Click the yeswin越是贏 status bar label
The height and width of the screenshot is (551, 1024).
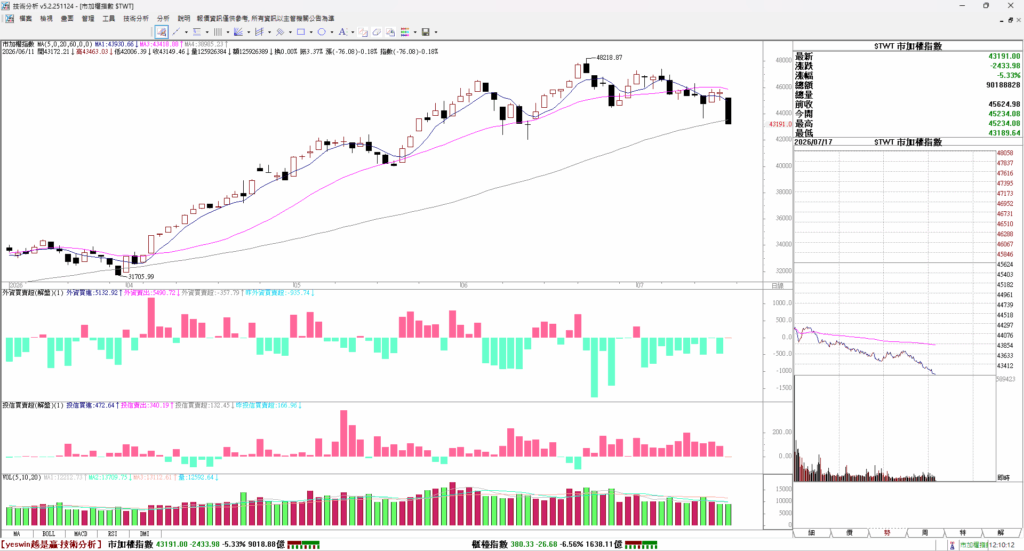click(51, 544)
